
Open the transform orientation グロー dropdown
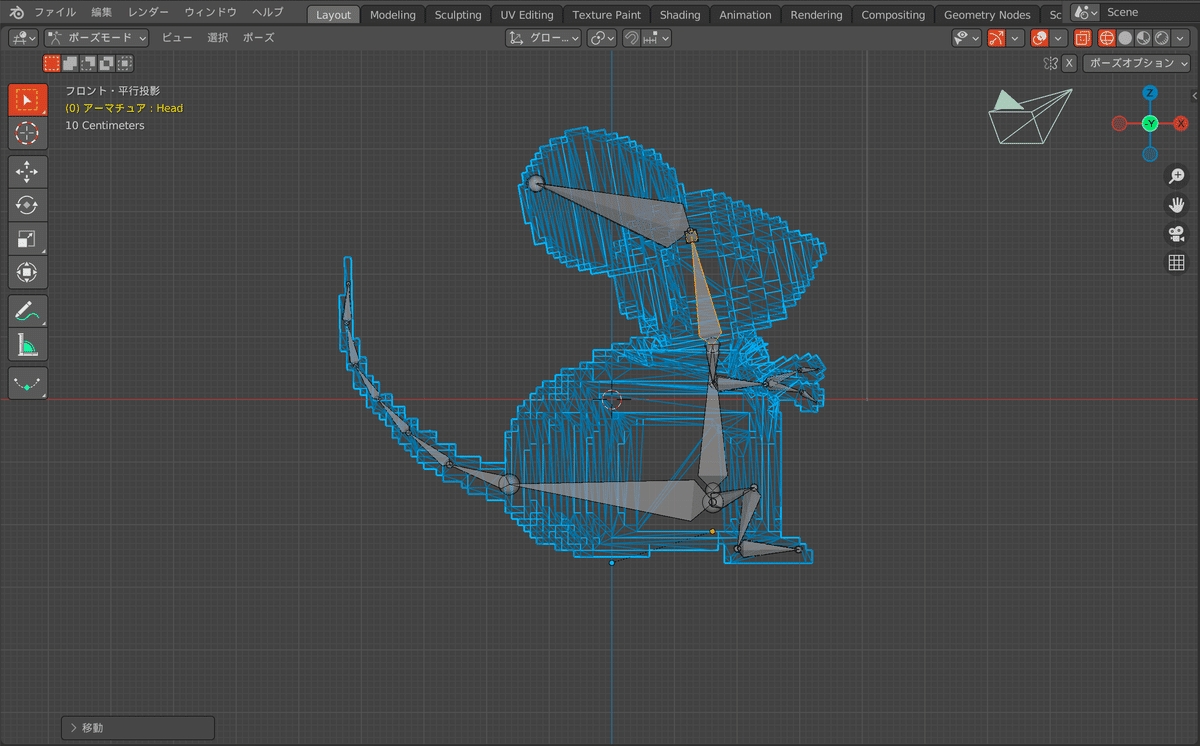(x=543, y=38)
